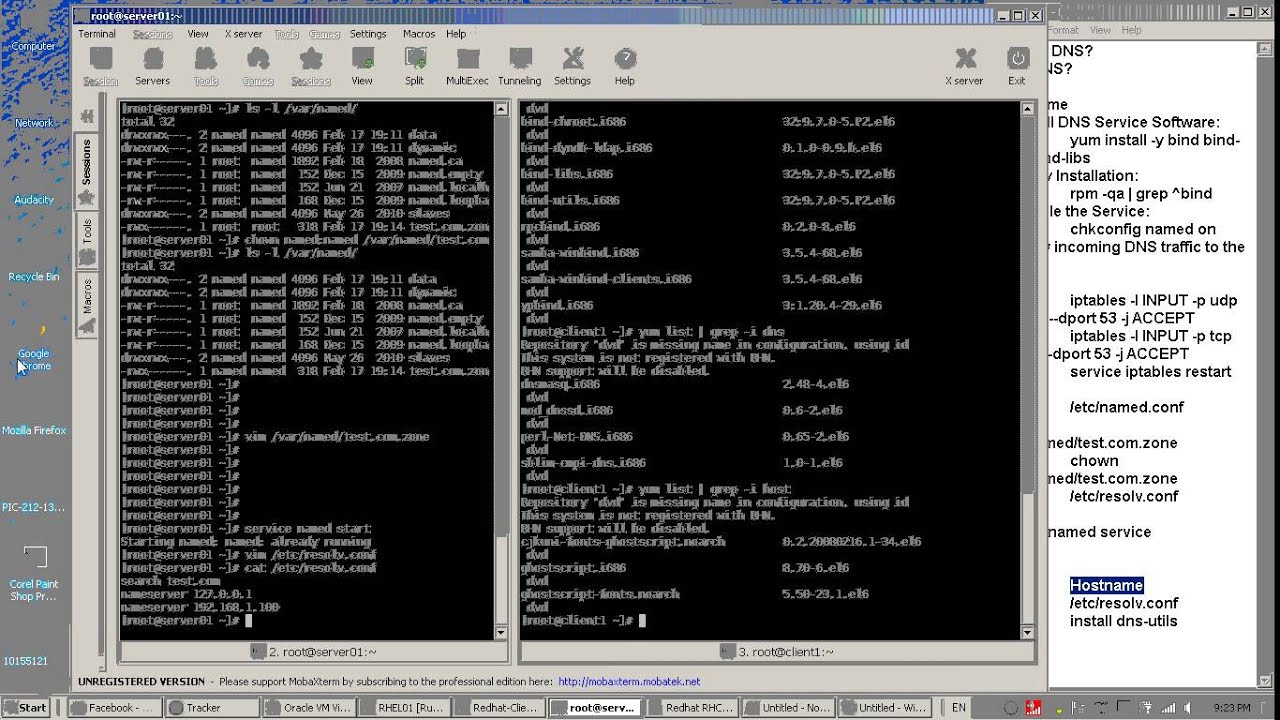Open the Tunneling toolbar icon
Viewport: 1280px width, 720px height.
(519, 66)
